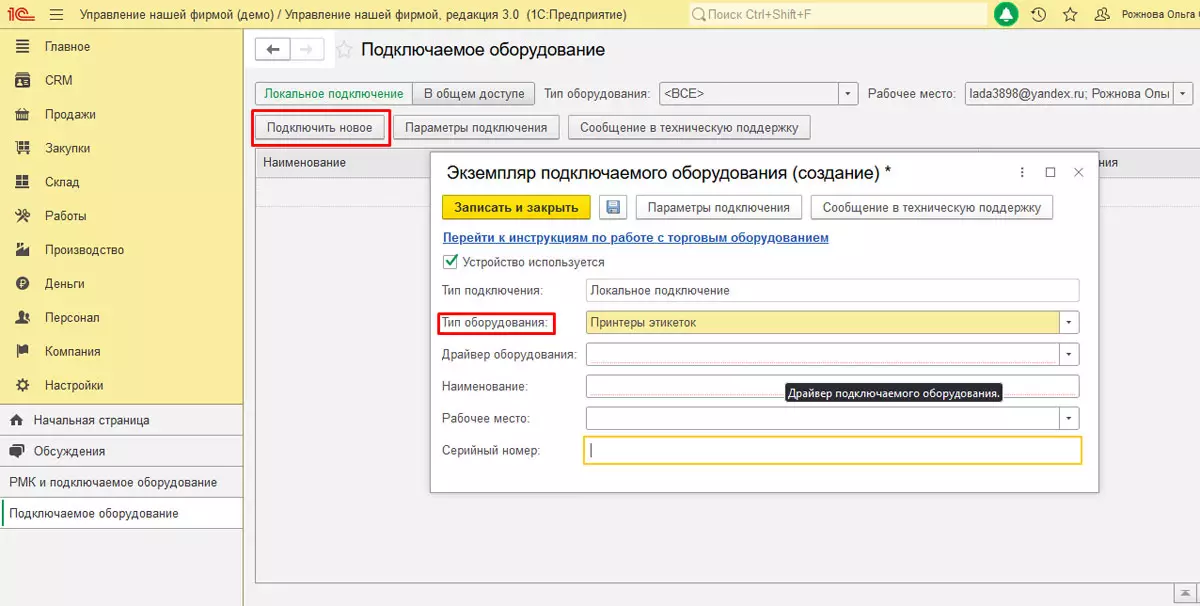
Task: Switch to Начальная страница tab
Action: 121,420
